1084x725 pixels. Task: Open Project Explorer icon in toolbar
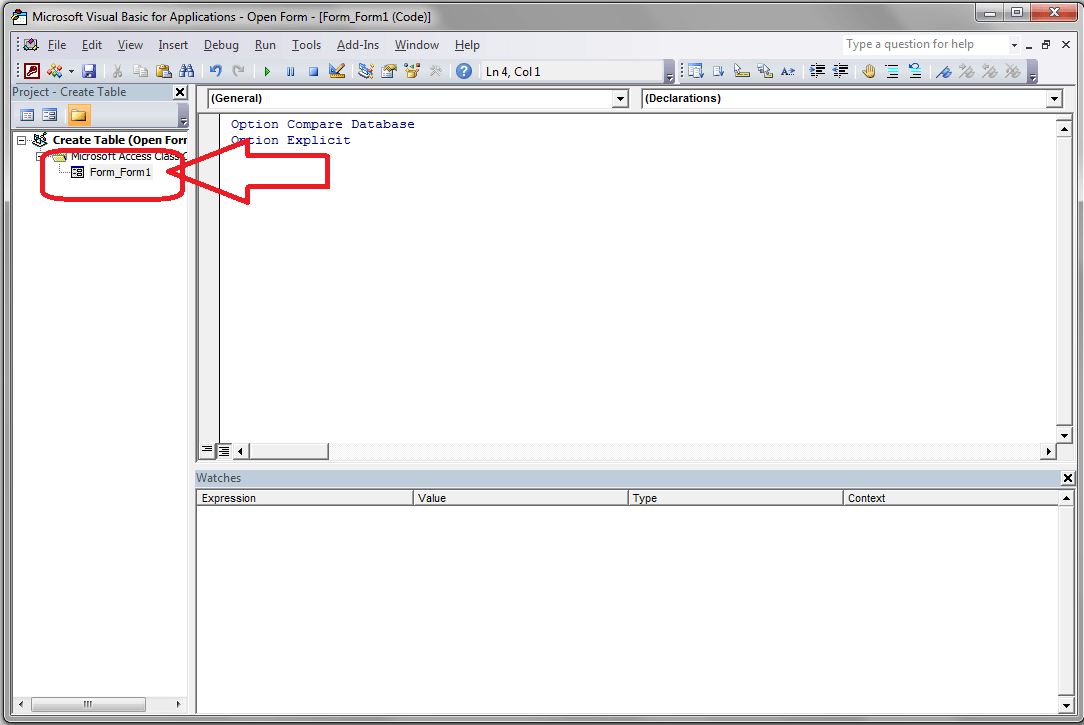click(x=366, y=70)
